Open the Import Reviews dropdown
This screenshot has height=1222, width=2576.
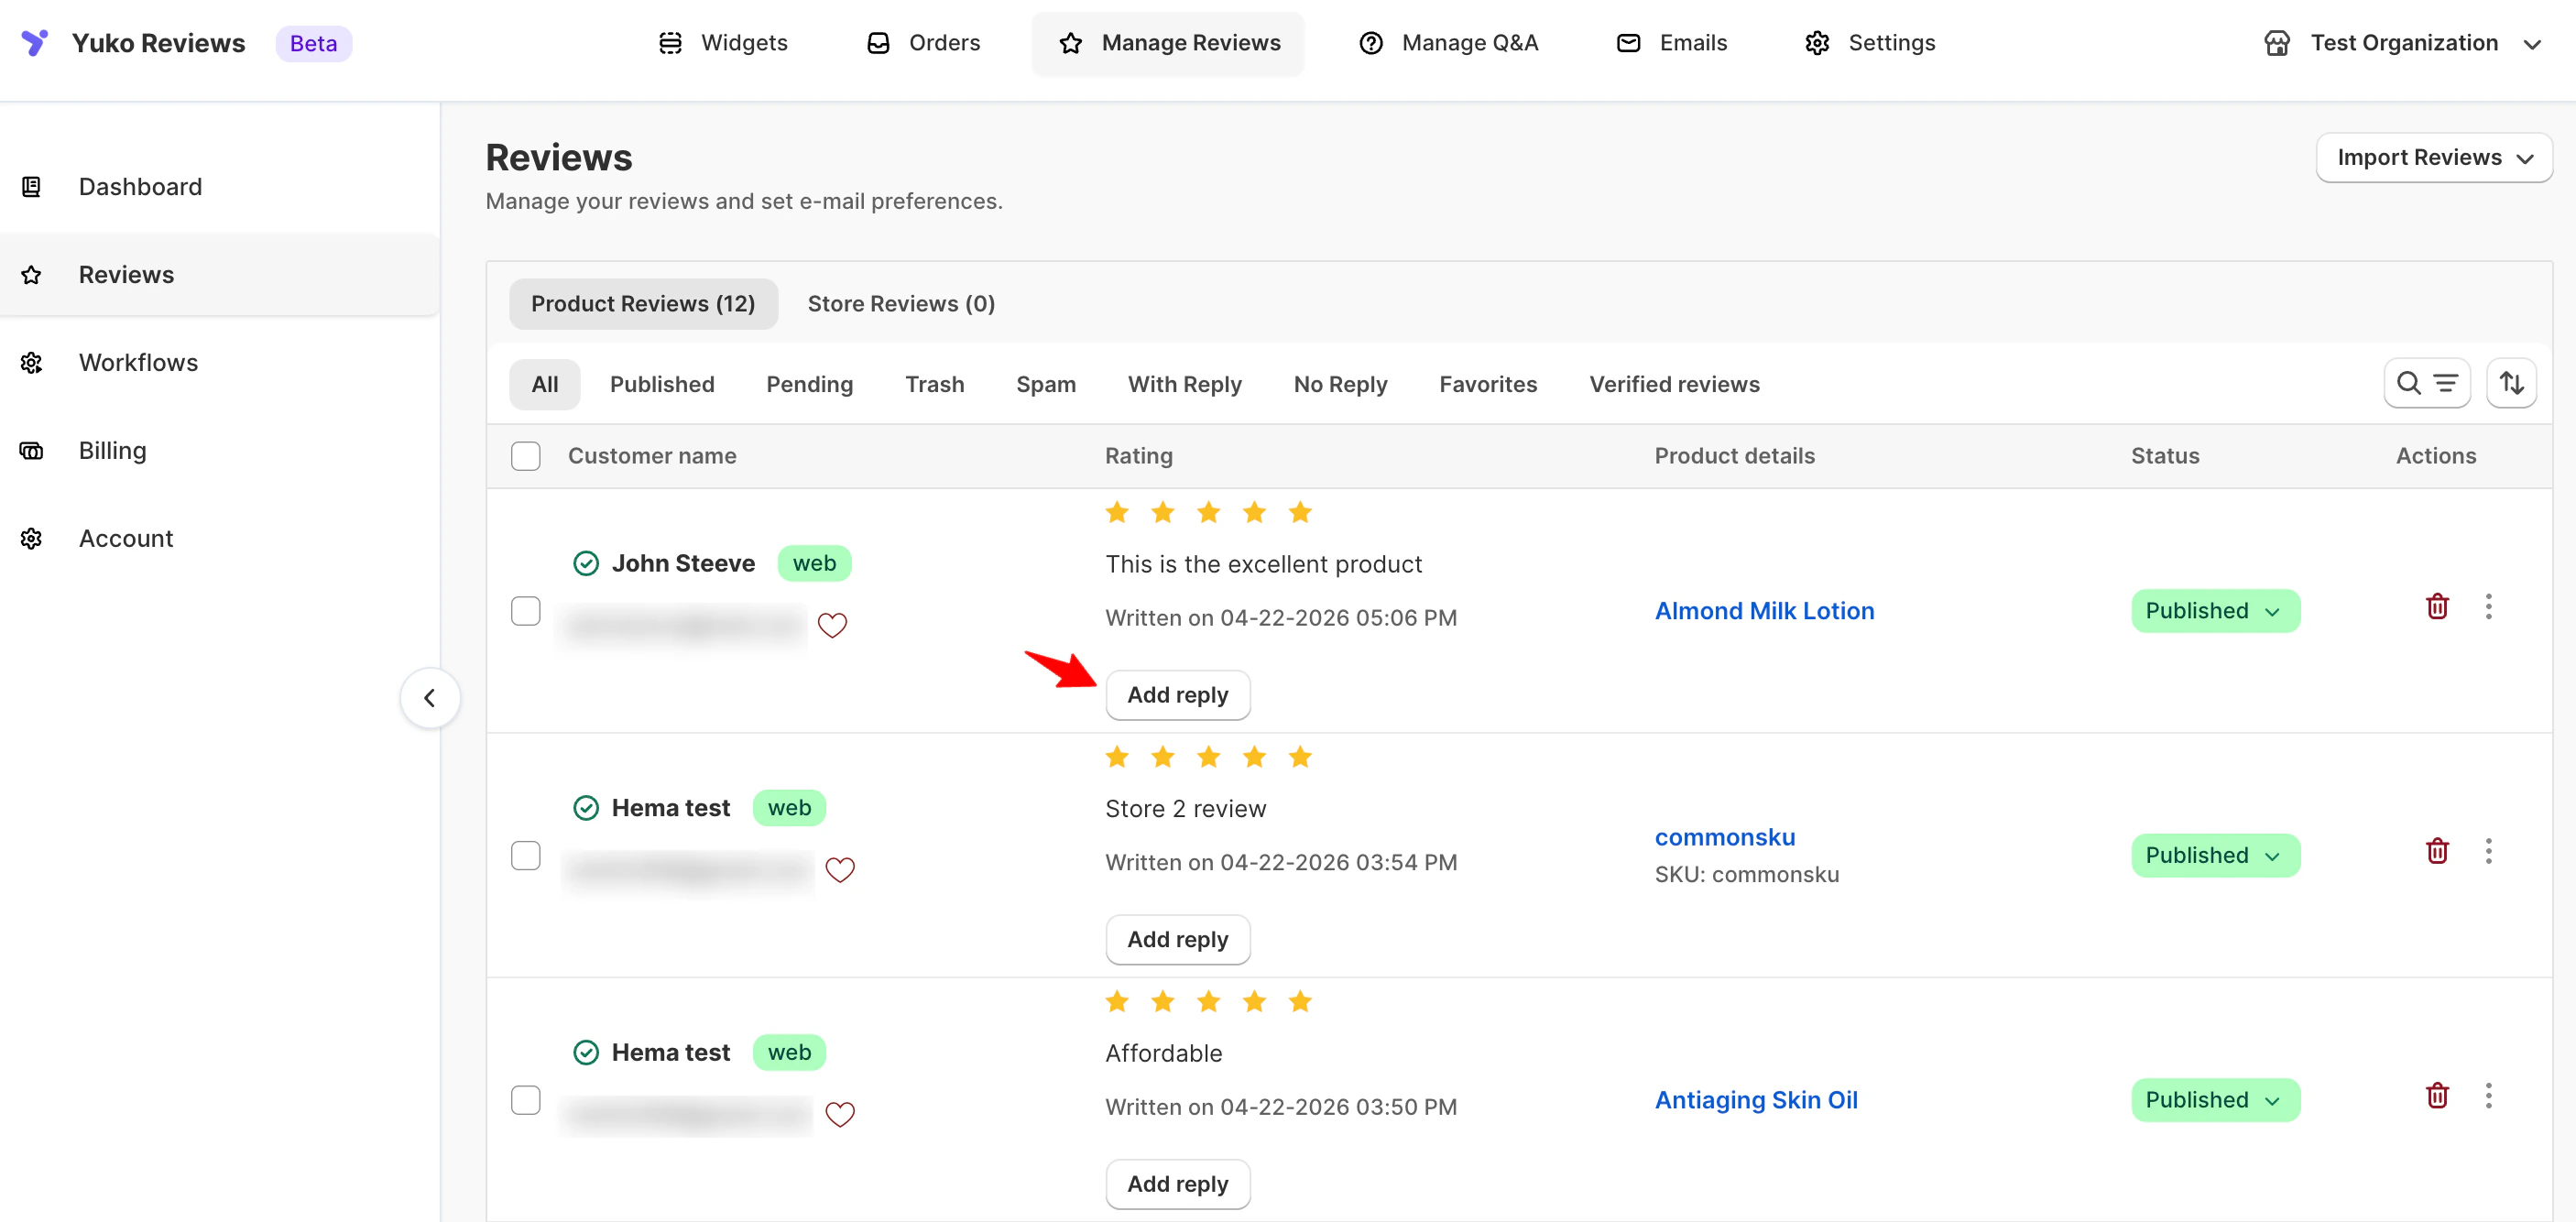[x=2433, y=158]
